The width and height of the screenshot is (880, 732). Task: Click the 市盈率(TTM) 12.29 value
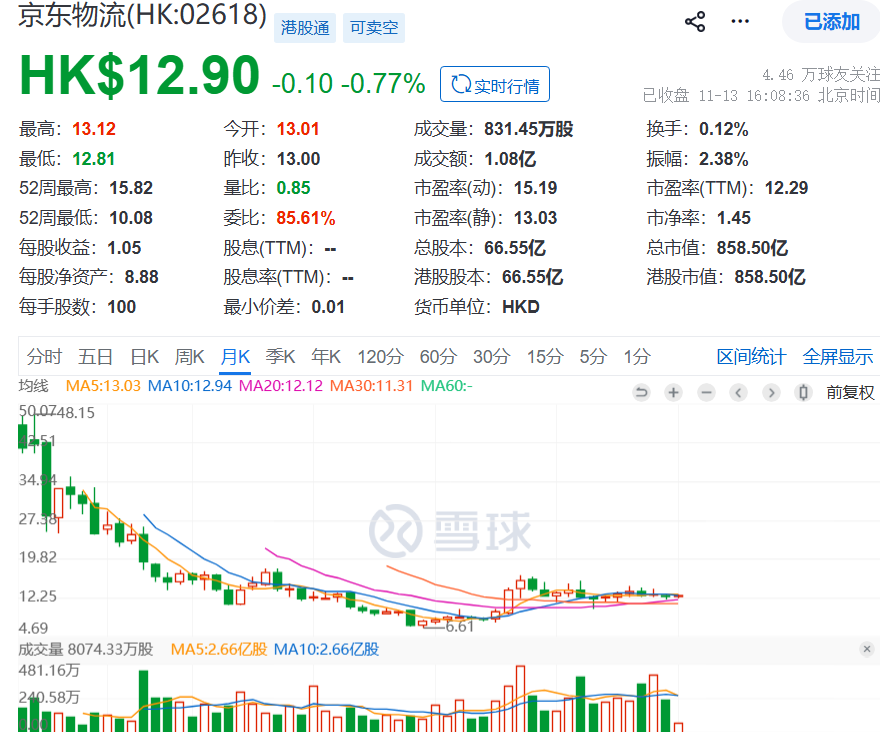tap(786, 188)
